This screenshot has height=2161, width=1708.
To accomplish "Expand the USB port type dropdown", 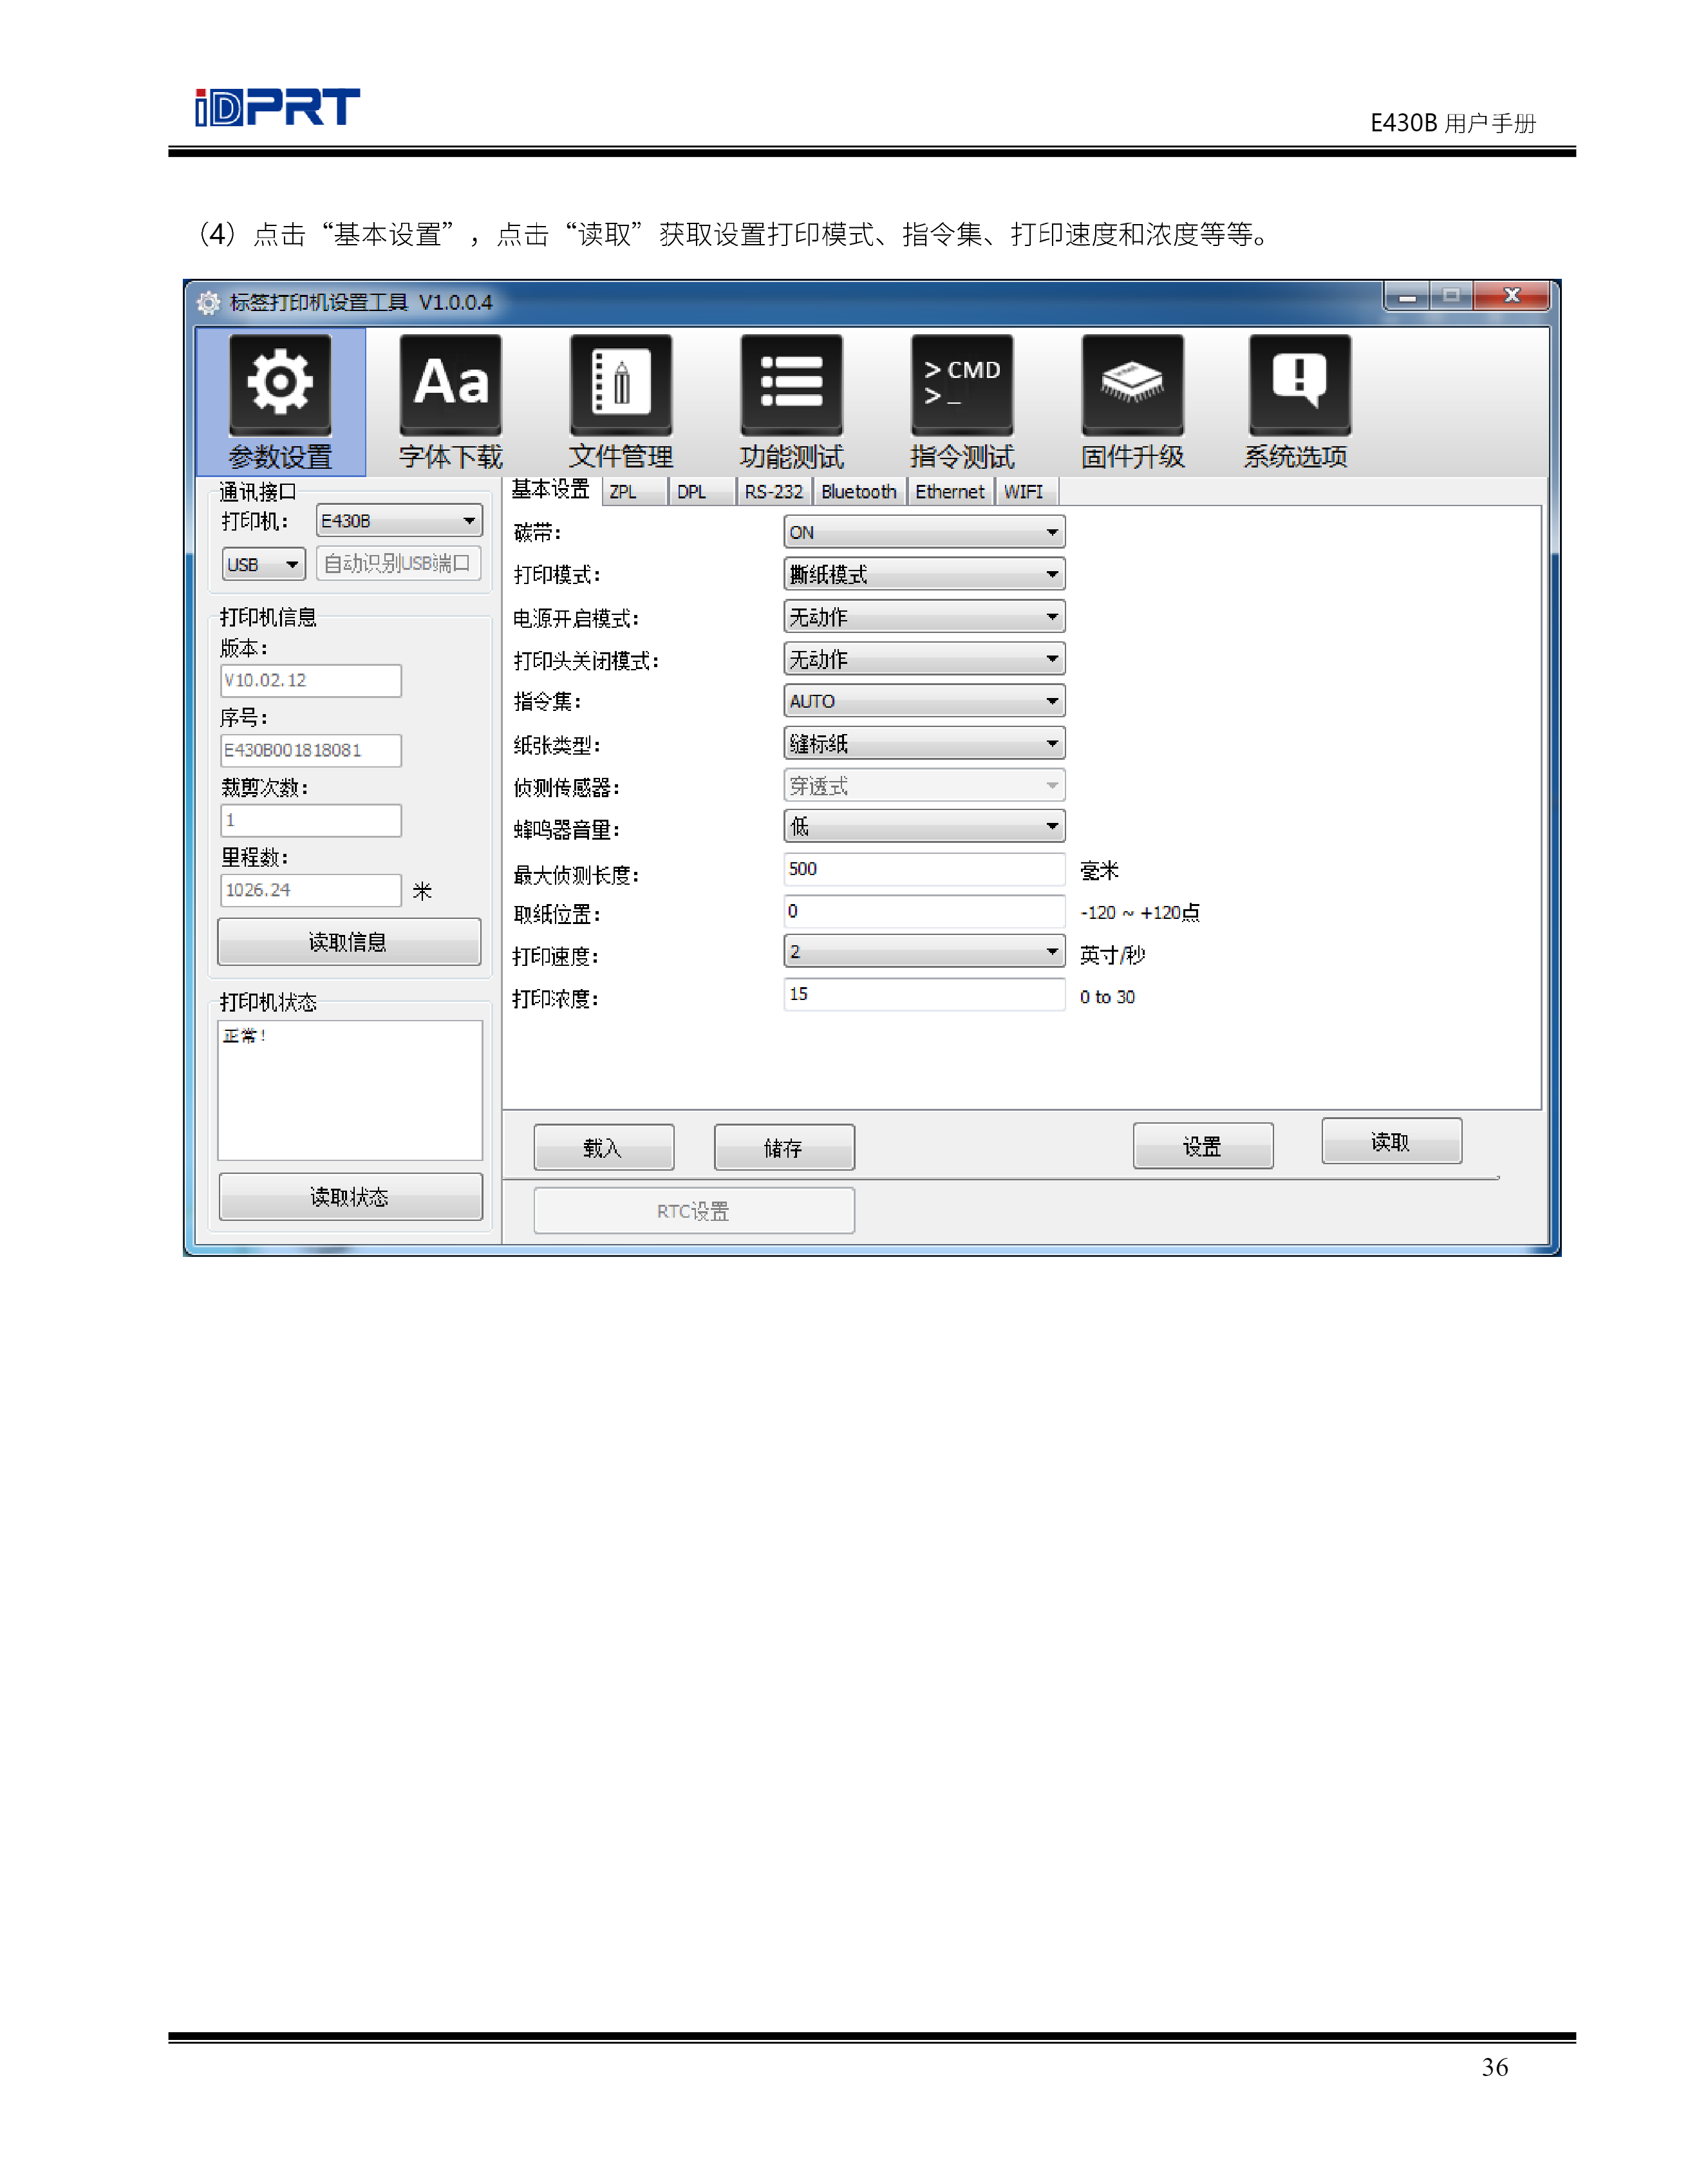I will [x=263, y=564].
